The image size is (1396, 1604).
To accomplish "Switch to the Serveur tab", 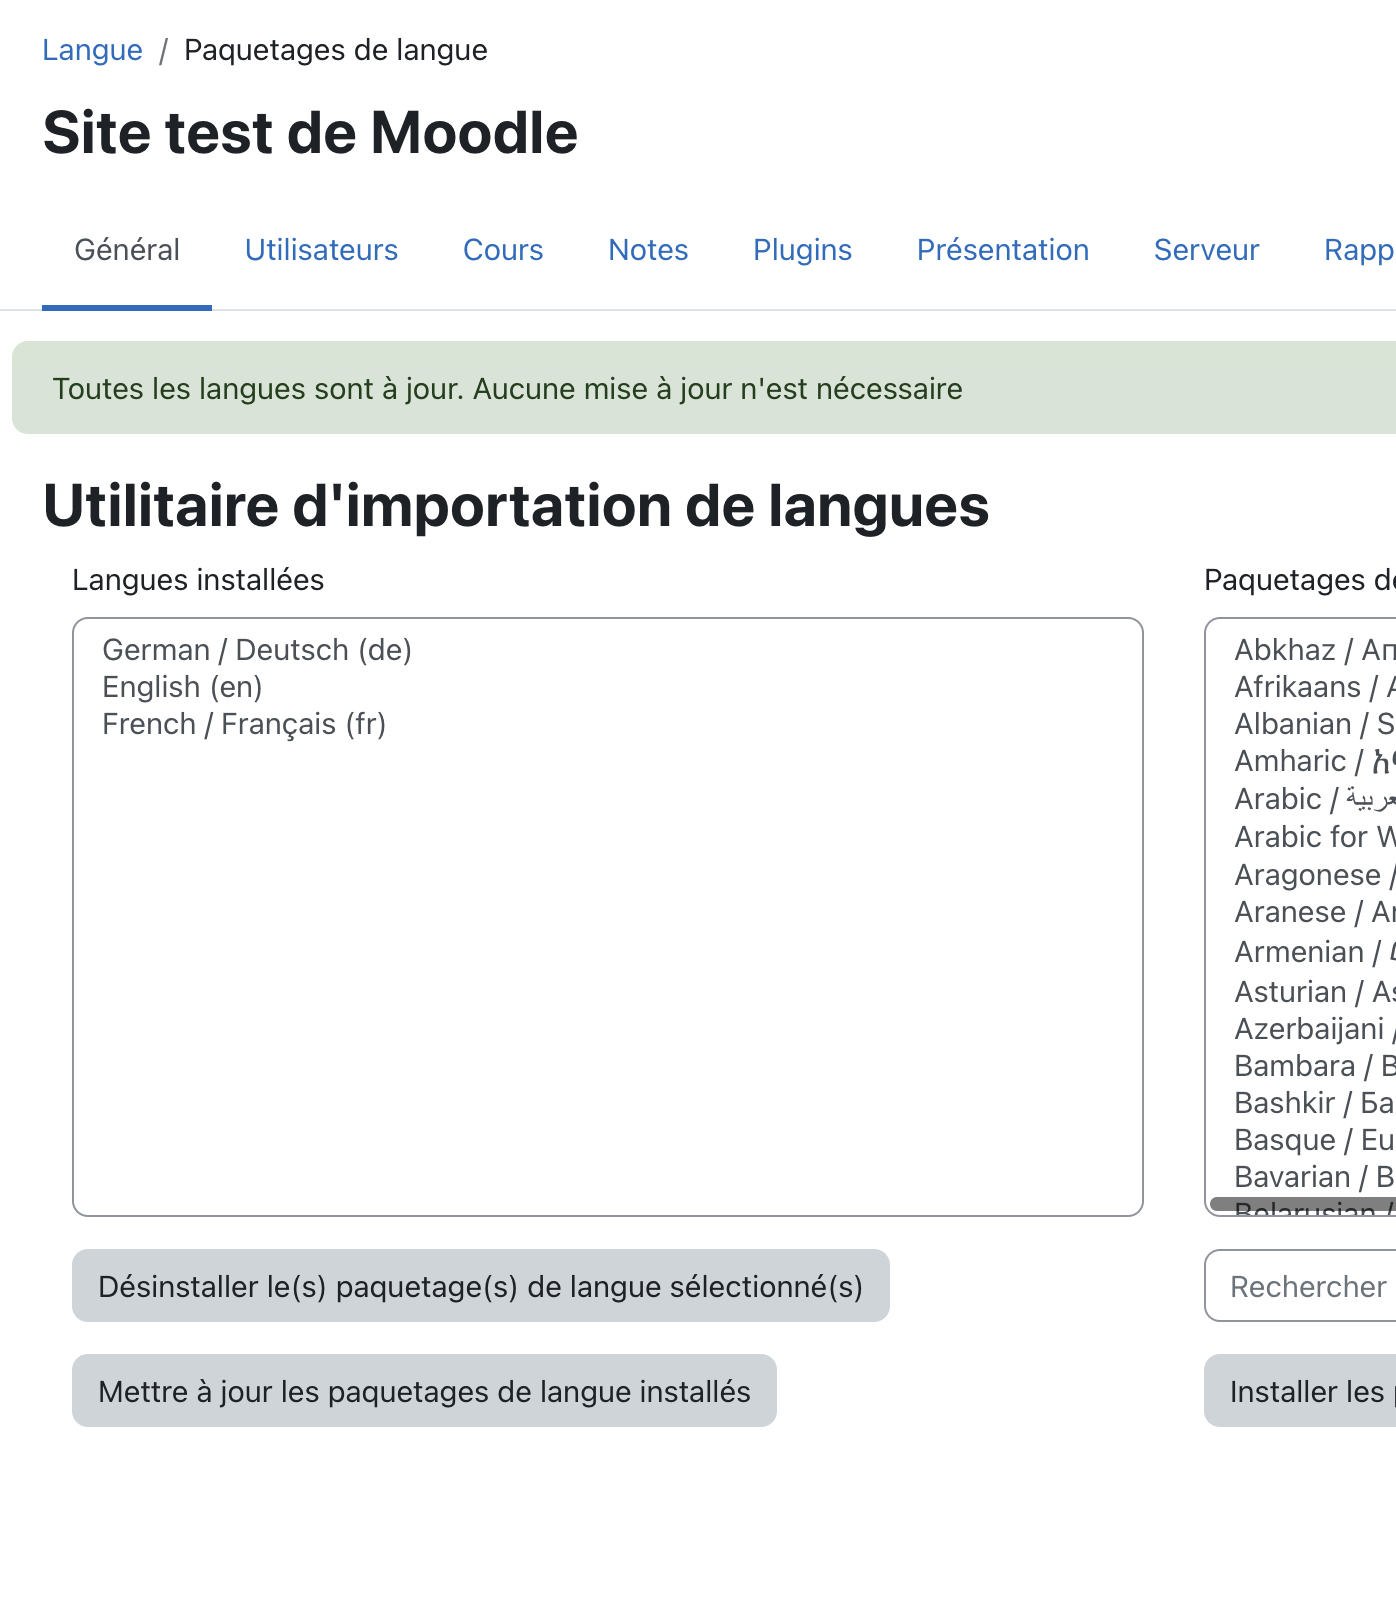I will point(1206,250).
